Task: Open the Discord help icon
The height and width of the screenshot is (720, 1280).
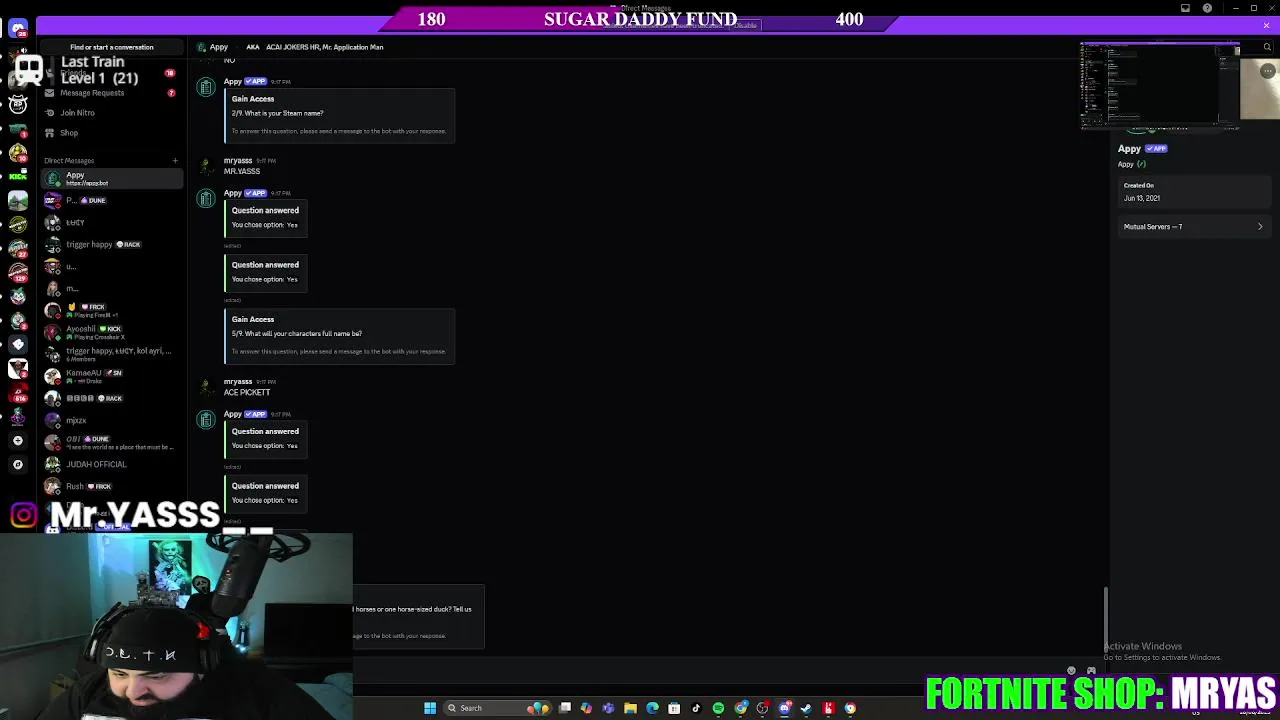Action: pyautogui.click(x=1207, y=8)
